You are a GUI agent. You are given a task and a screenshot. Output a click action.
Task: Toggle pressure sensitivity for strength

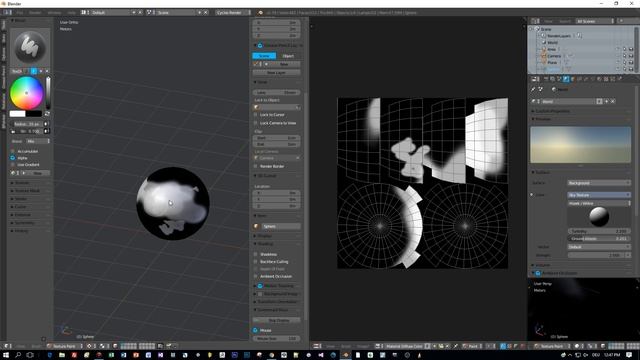coord(46,131)
